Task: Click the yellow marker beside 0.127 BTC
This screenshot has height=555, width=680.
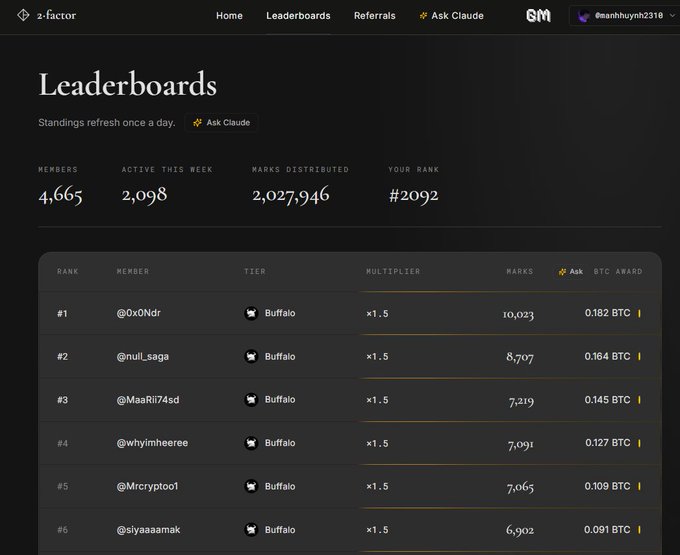Action: (x=639, y=443)
